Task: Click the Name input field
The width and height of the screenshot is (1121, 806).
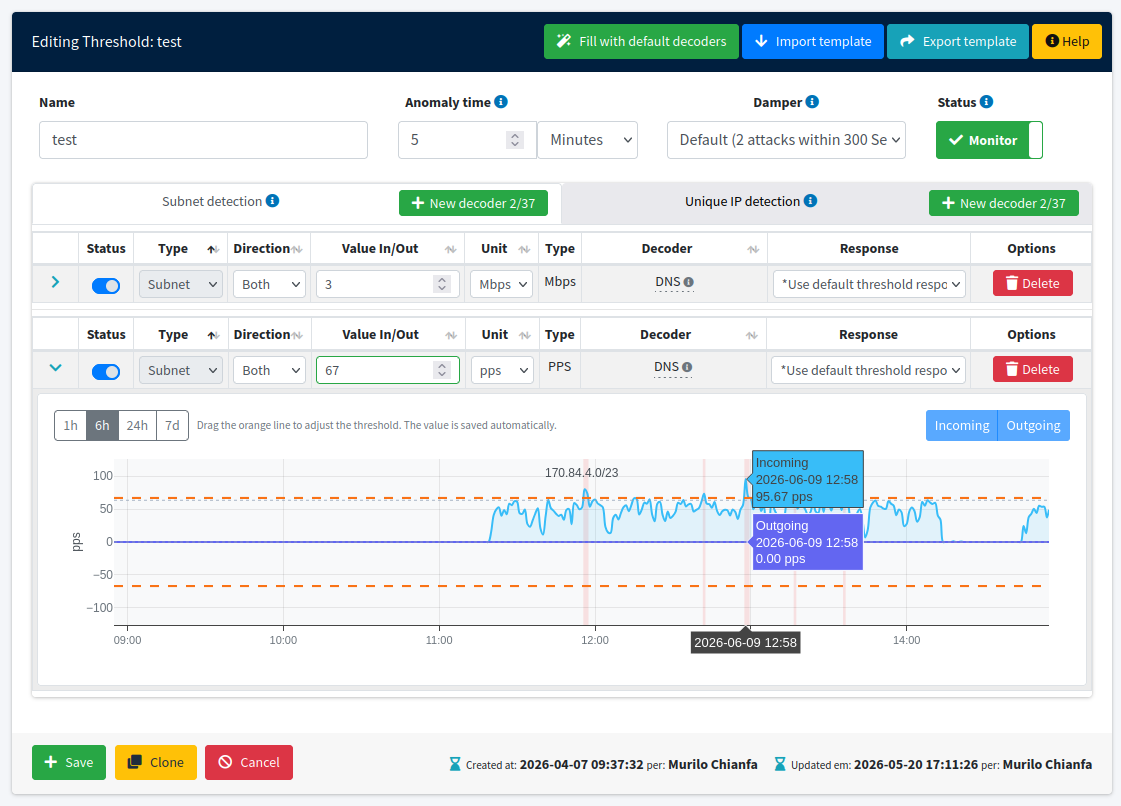Action: coord(203,140)
